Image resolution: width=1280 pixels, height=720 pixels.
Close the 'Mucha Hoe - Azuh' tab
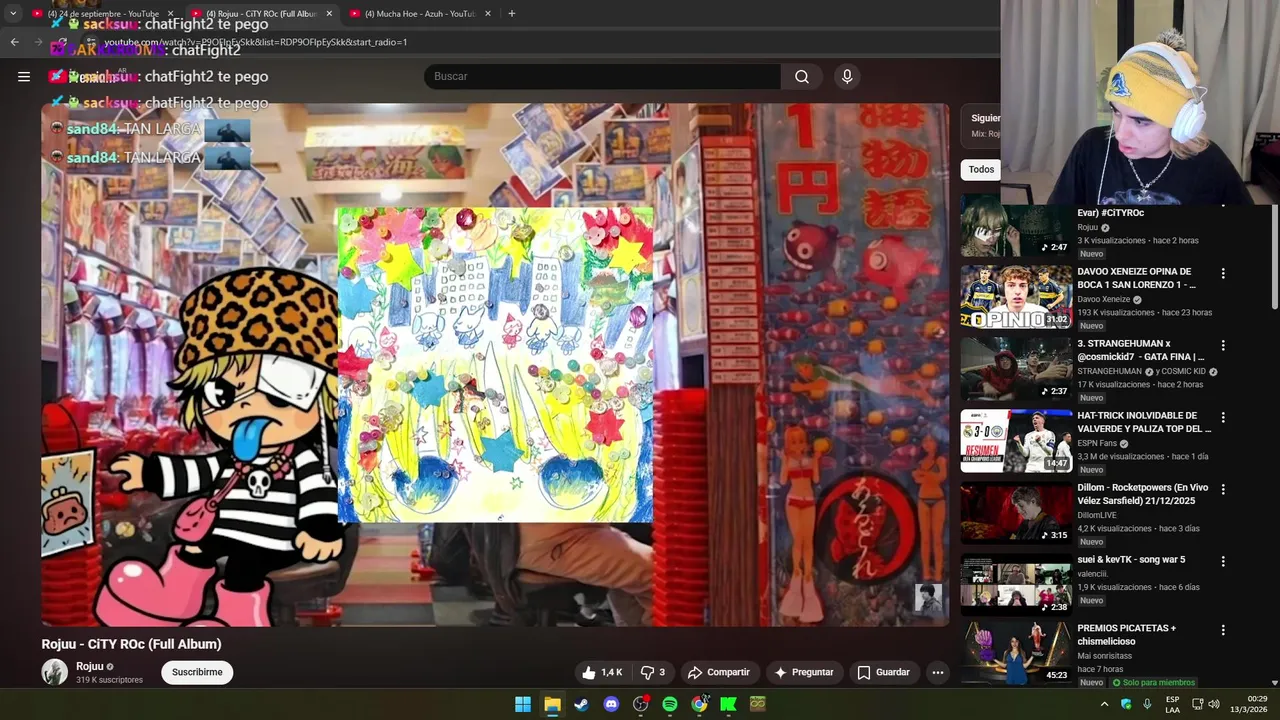488,13
